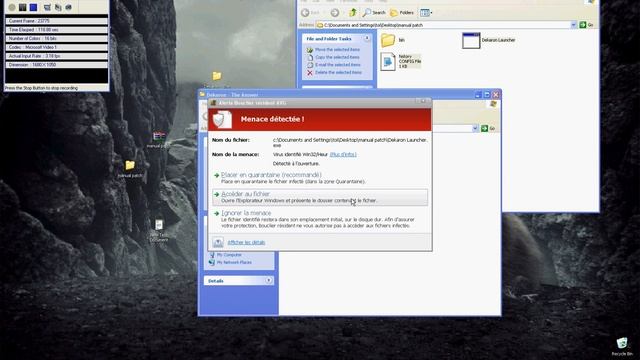The height and width of the screenshot is (360, 640).
Task: Open the Recycle Bin on the desktop
Action: click(x=622, y=343)
